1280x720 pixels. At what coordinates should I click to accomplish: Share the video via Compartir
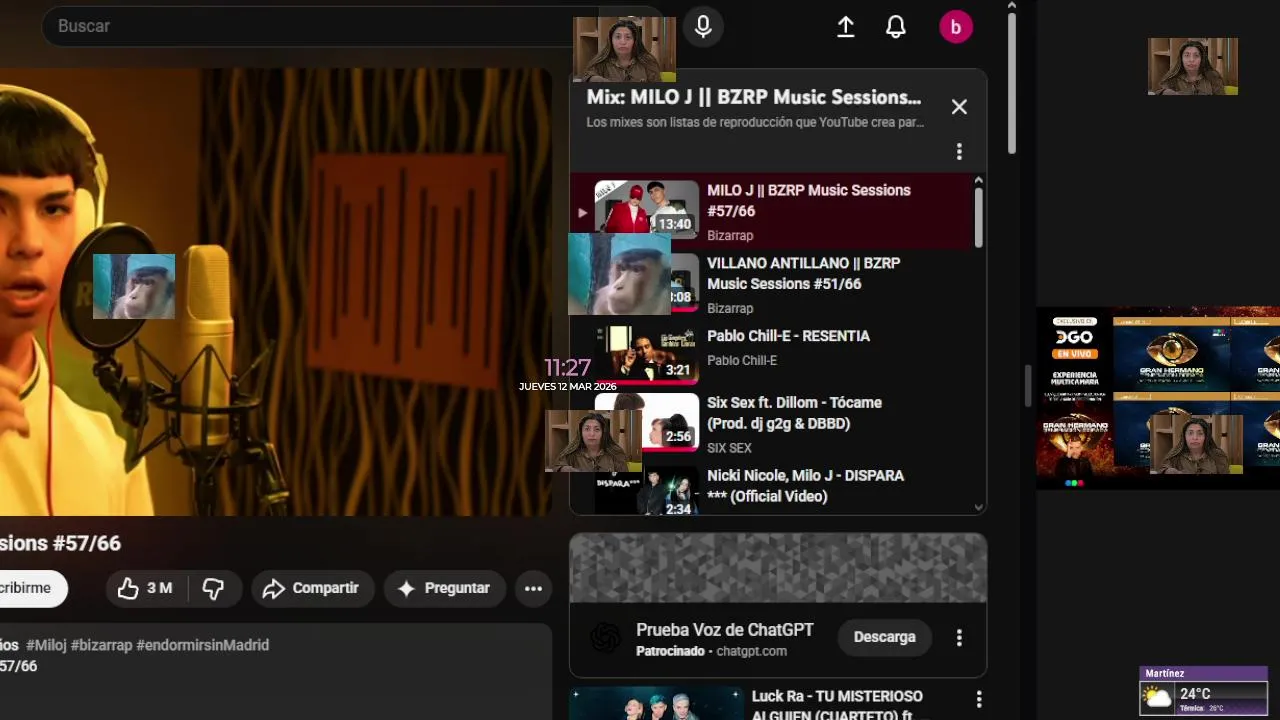(312, 588)
